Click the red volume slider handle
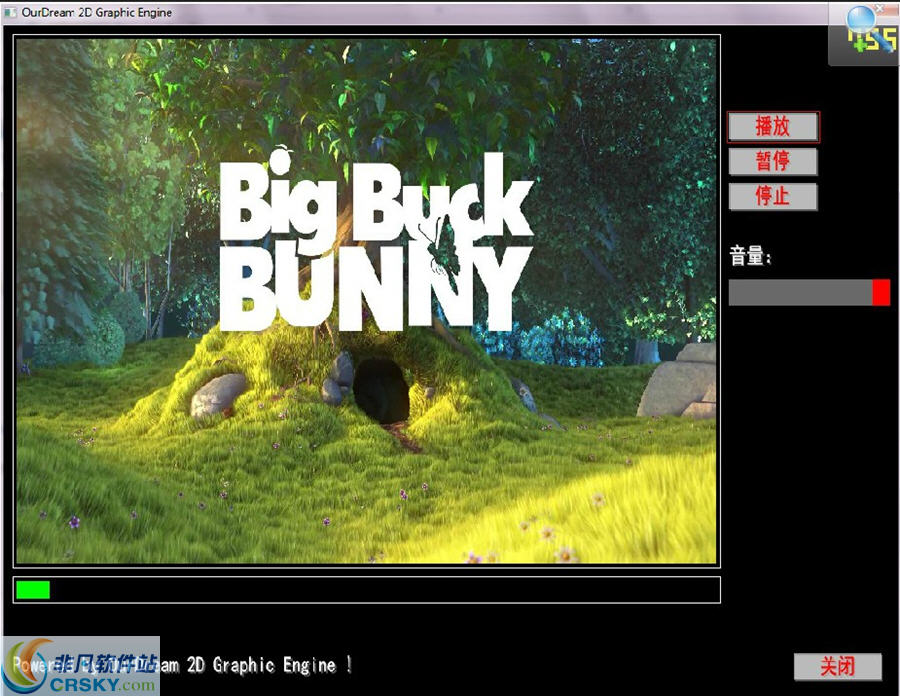The height and width of the screenshot is (696, 900). coord(881,292)
